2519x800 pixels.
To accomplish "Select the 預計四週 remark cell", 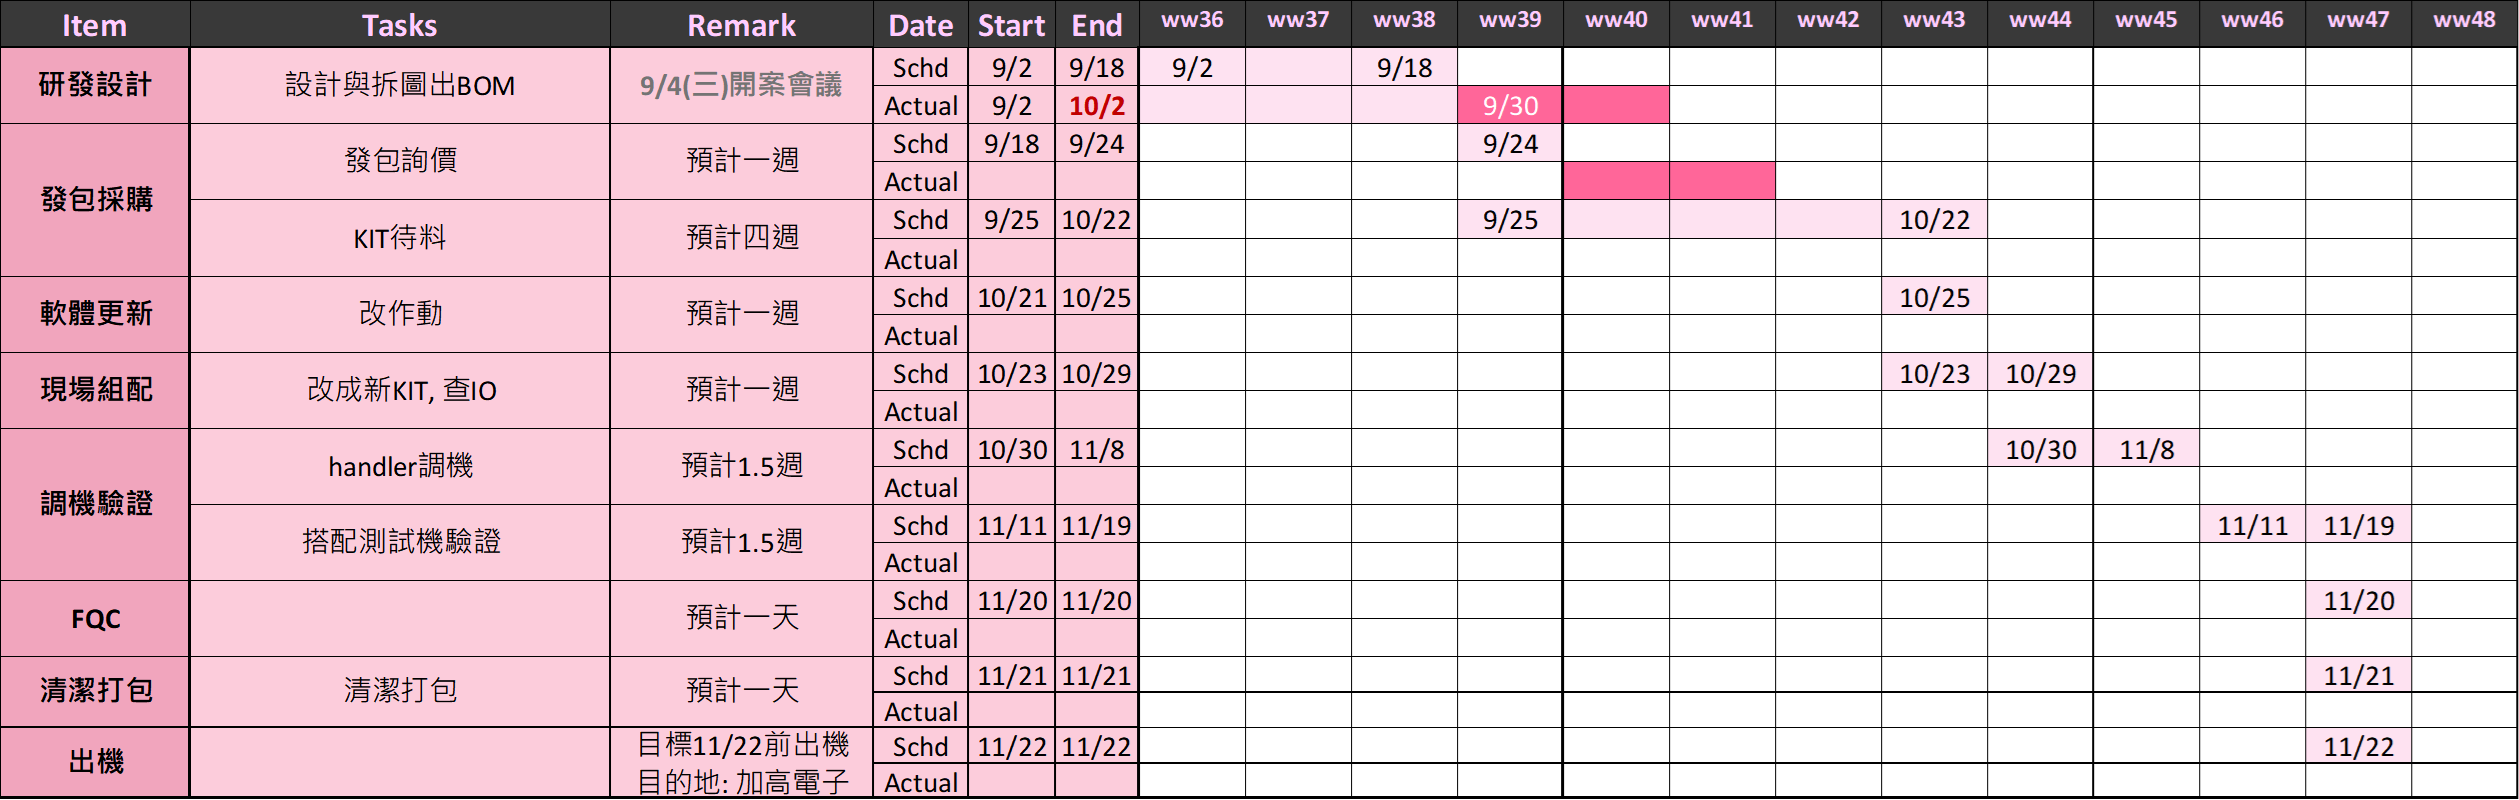I will pyautogui.click(x=741, y=238).
